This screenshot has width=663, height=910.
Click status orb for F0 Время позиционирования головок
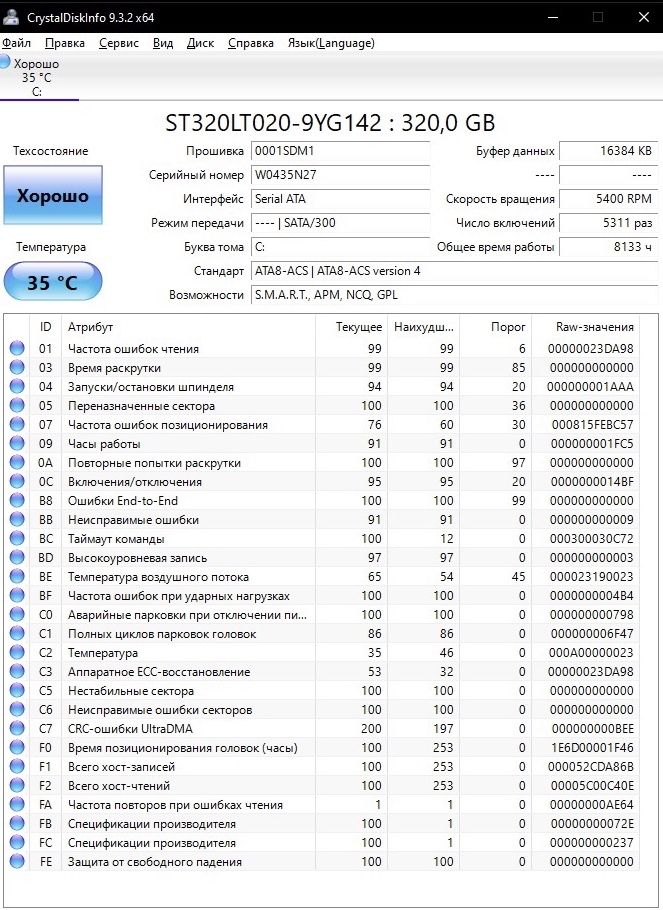[x=17, y=748]
